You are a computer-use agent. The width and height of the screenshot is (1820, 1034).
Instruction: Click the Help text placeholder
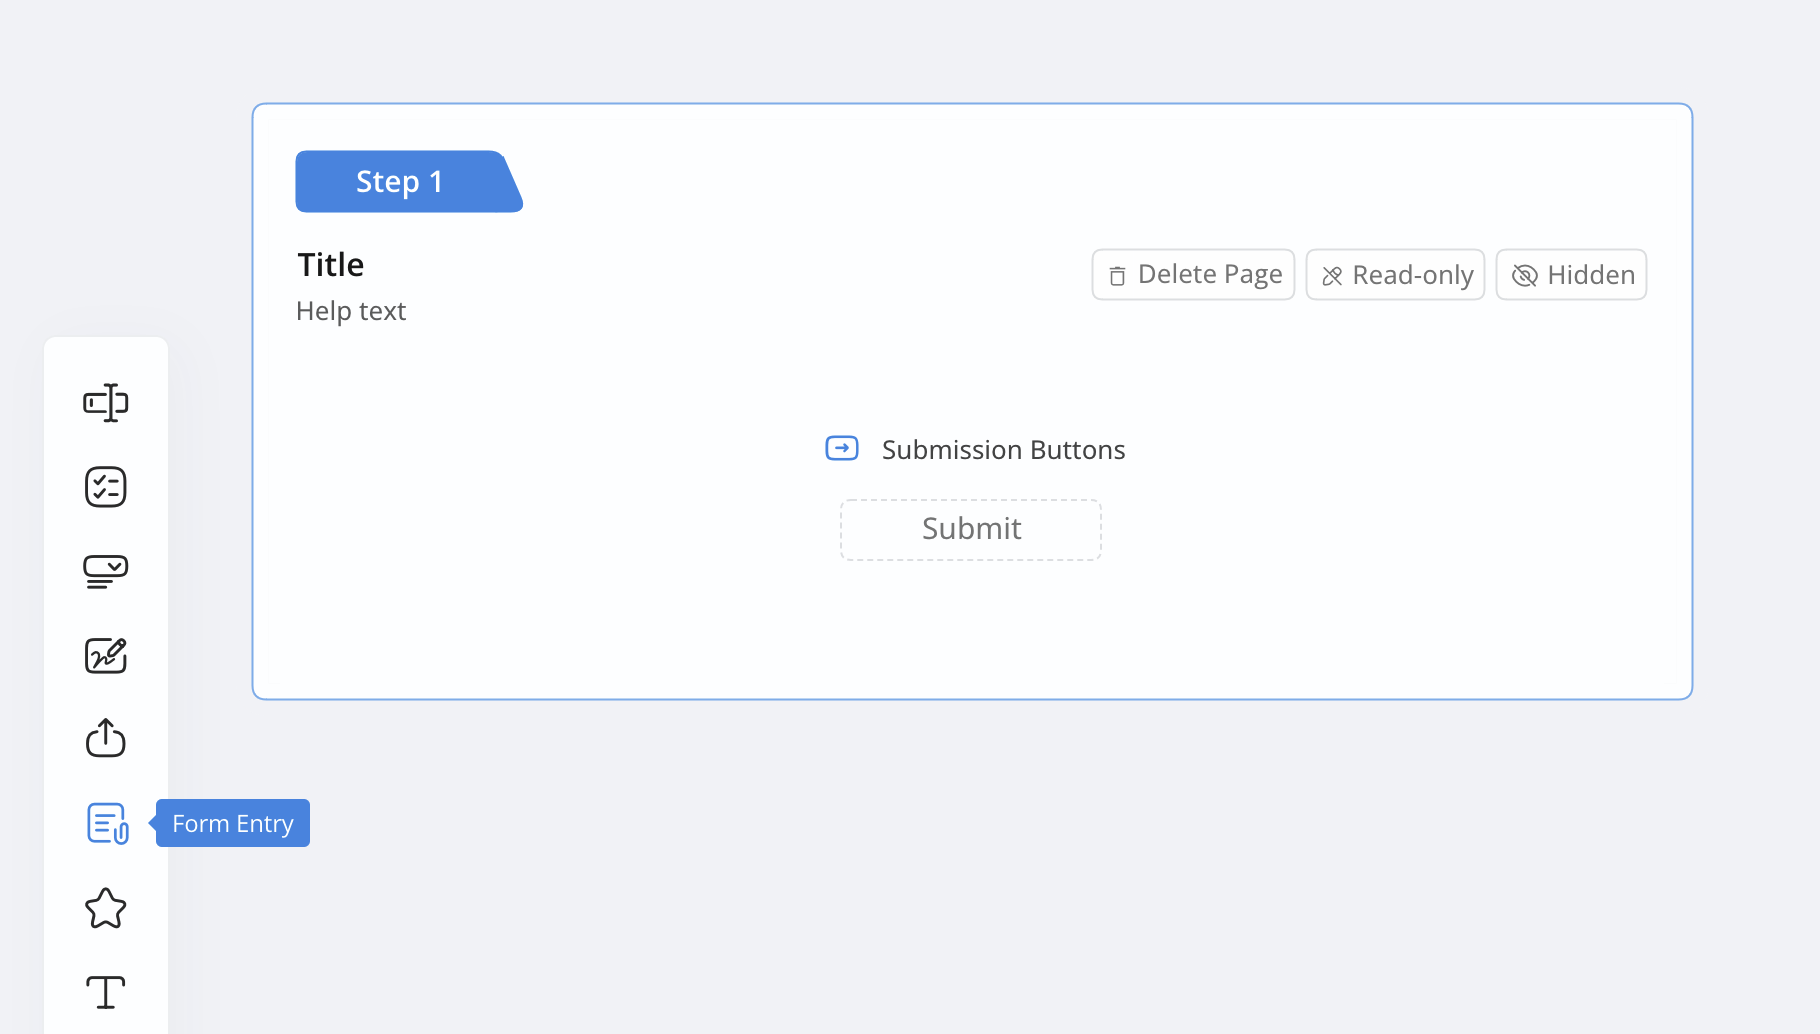[x=351, y=311]
